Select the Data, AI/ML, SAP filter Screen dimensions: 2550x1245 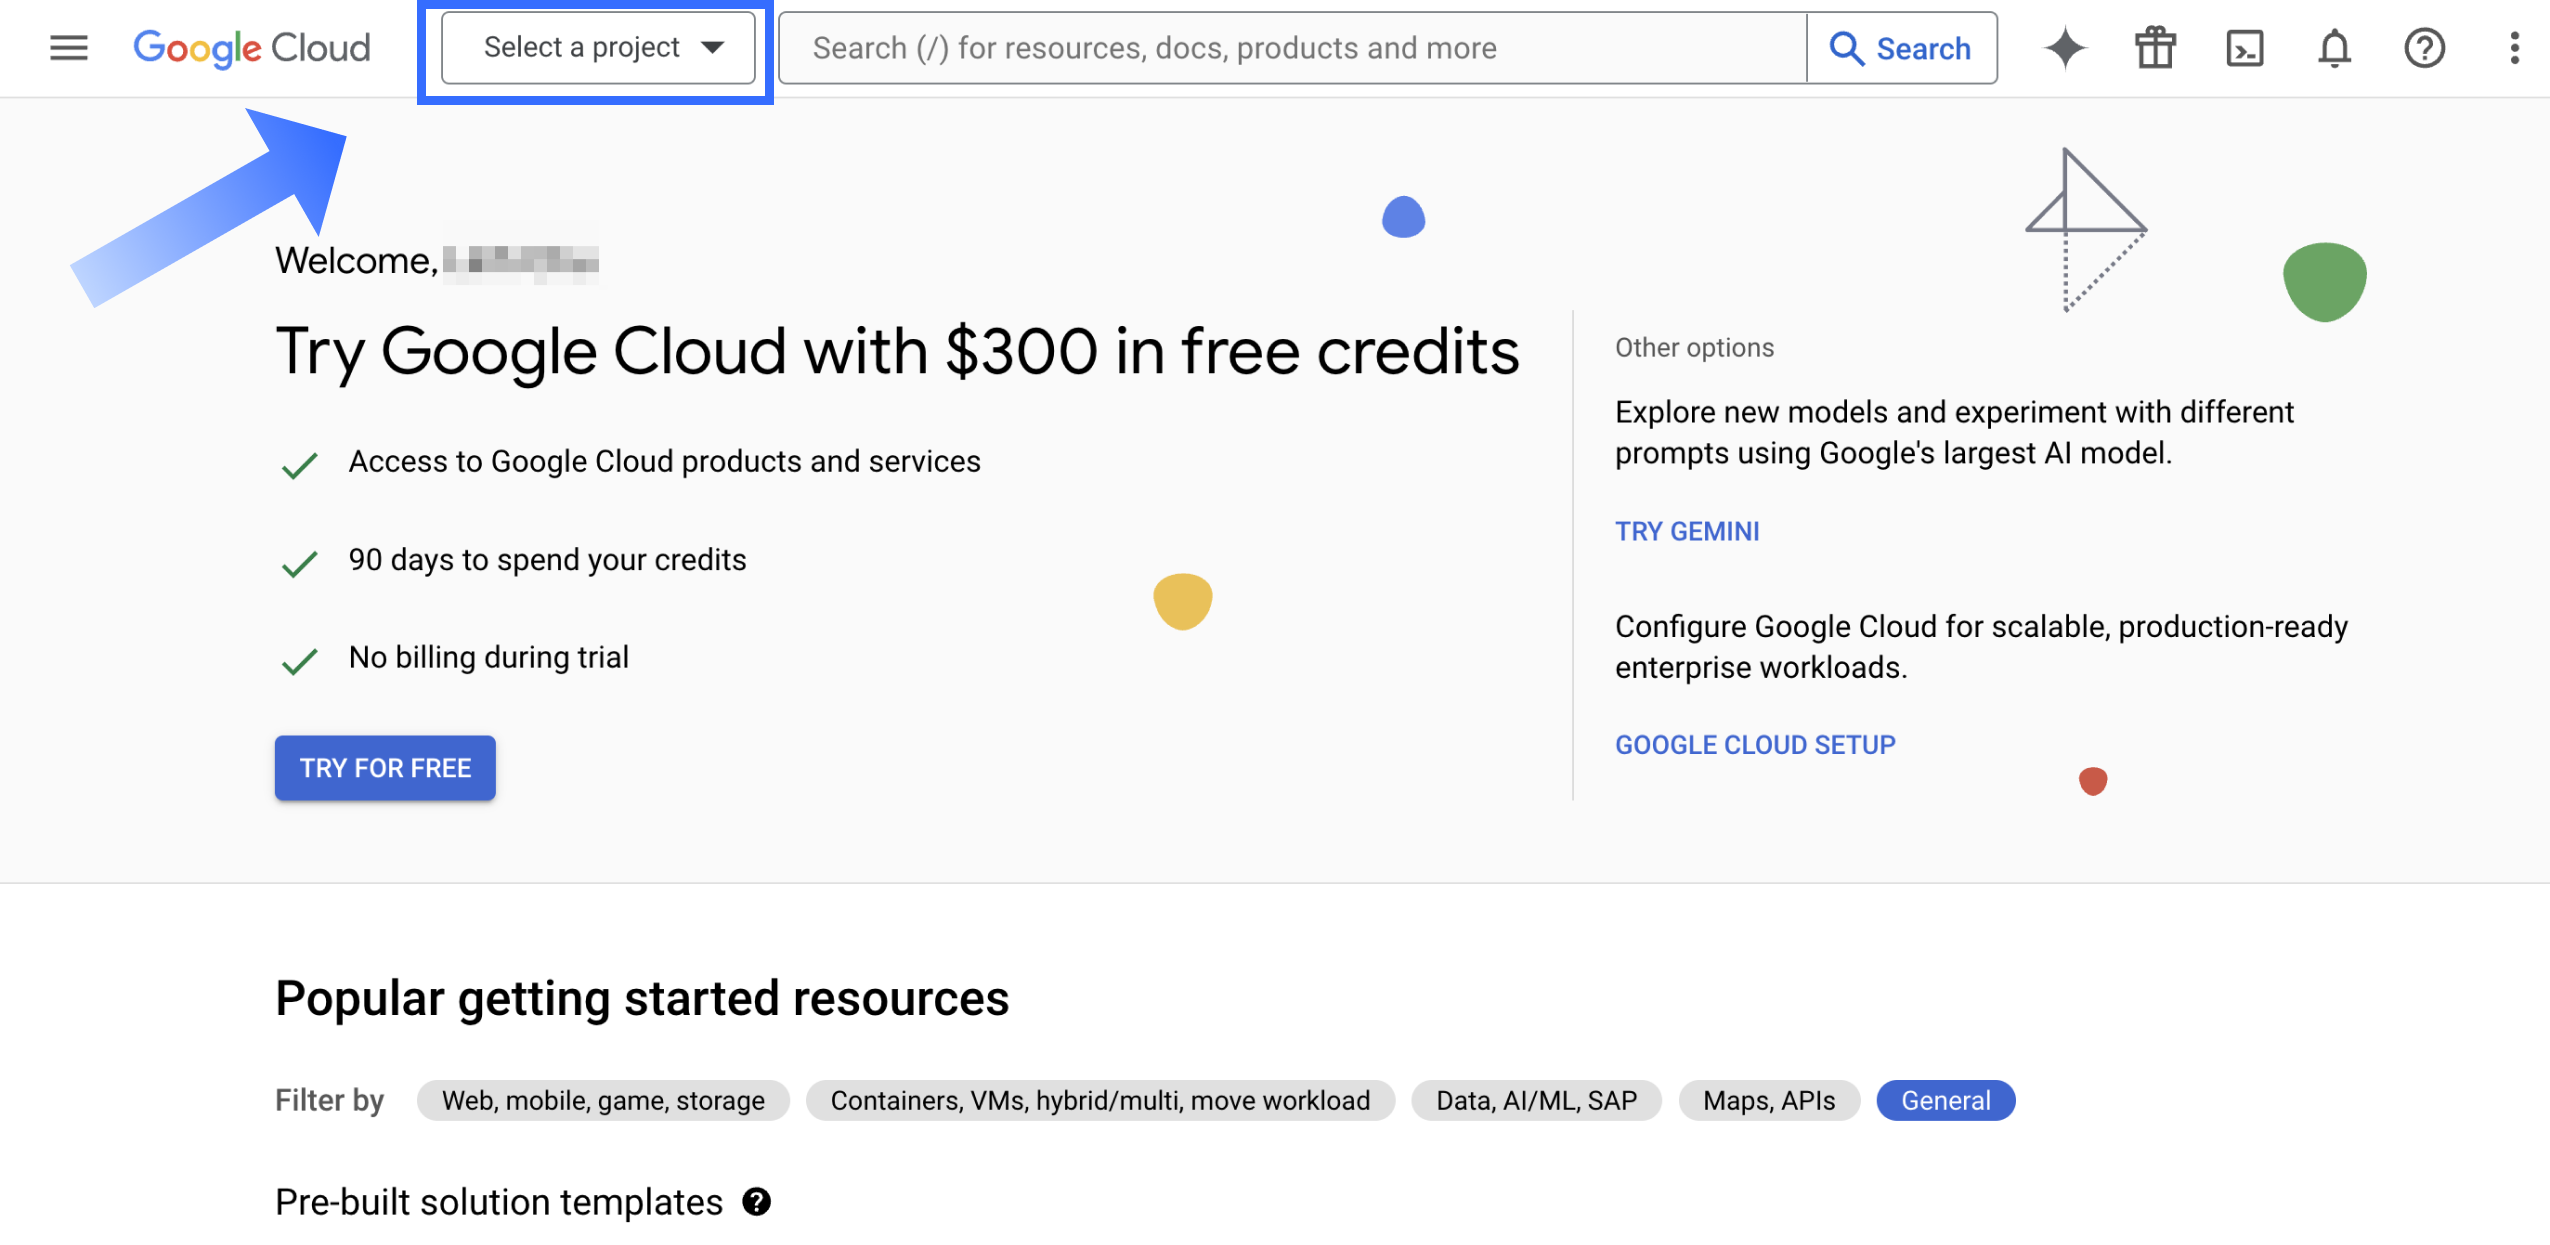[x=1535, y=1100]
